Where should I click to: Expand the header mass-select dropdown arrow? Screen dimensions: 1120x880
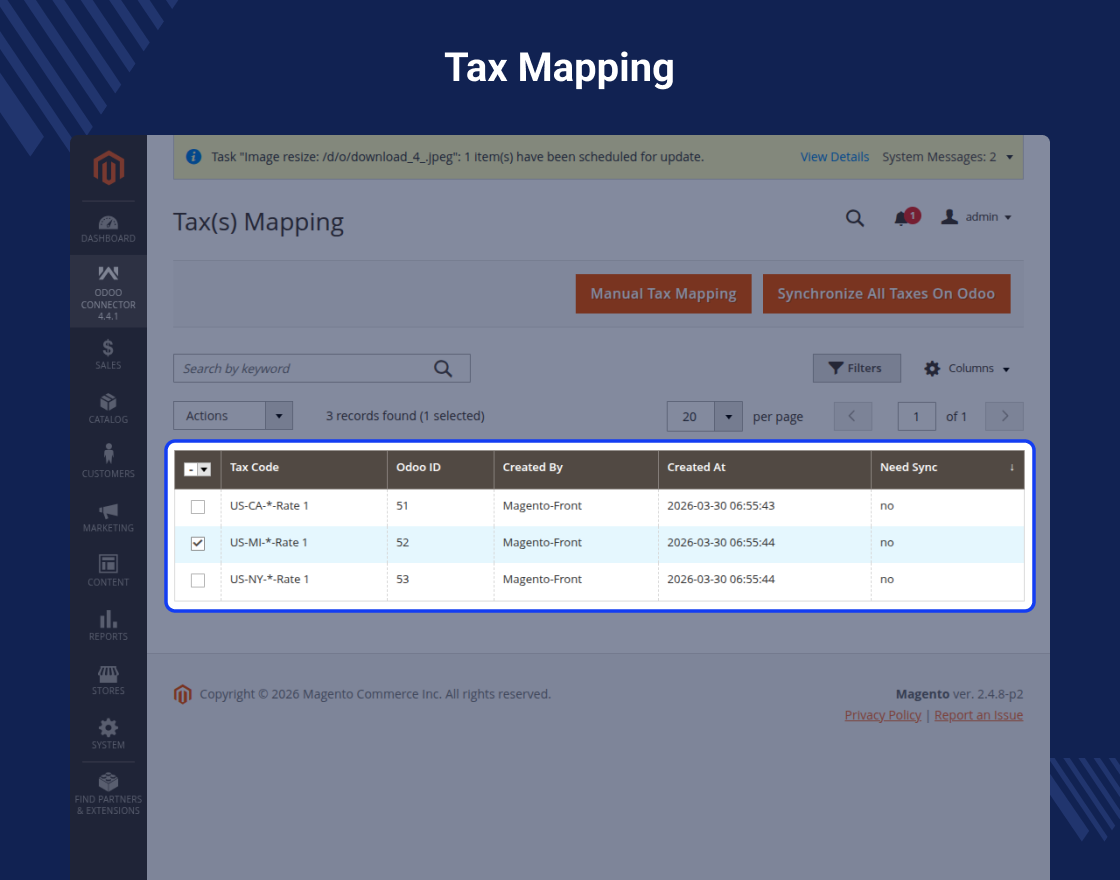point(204,469)
